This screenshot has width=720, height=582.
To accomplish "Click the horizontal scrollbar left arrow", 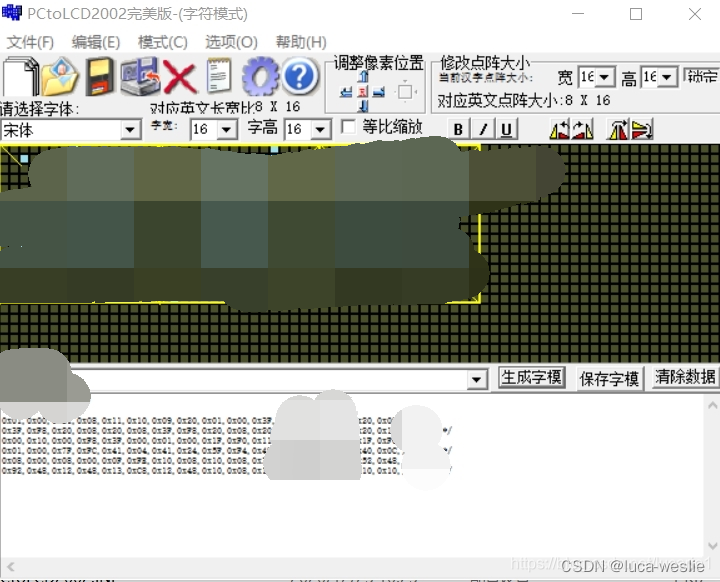I will click(x=11, y=567).
